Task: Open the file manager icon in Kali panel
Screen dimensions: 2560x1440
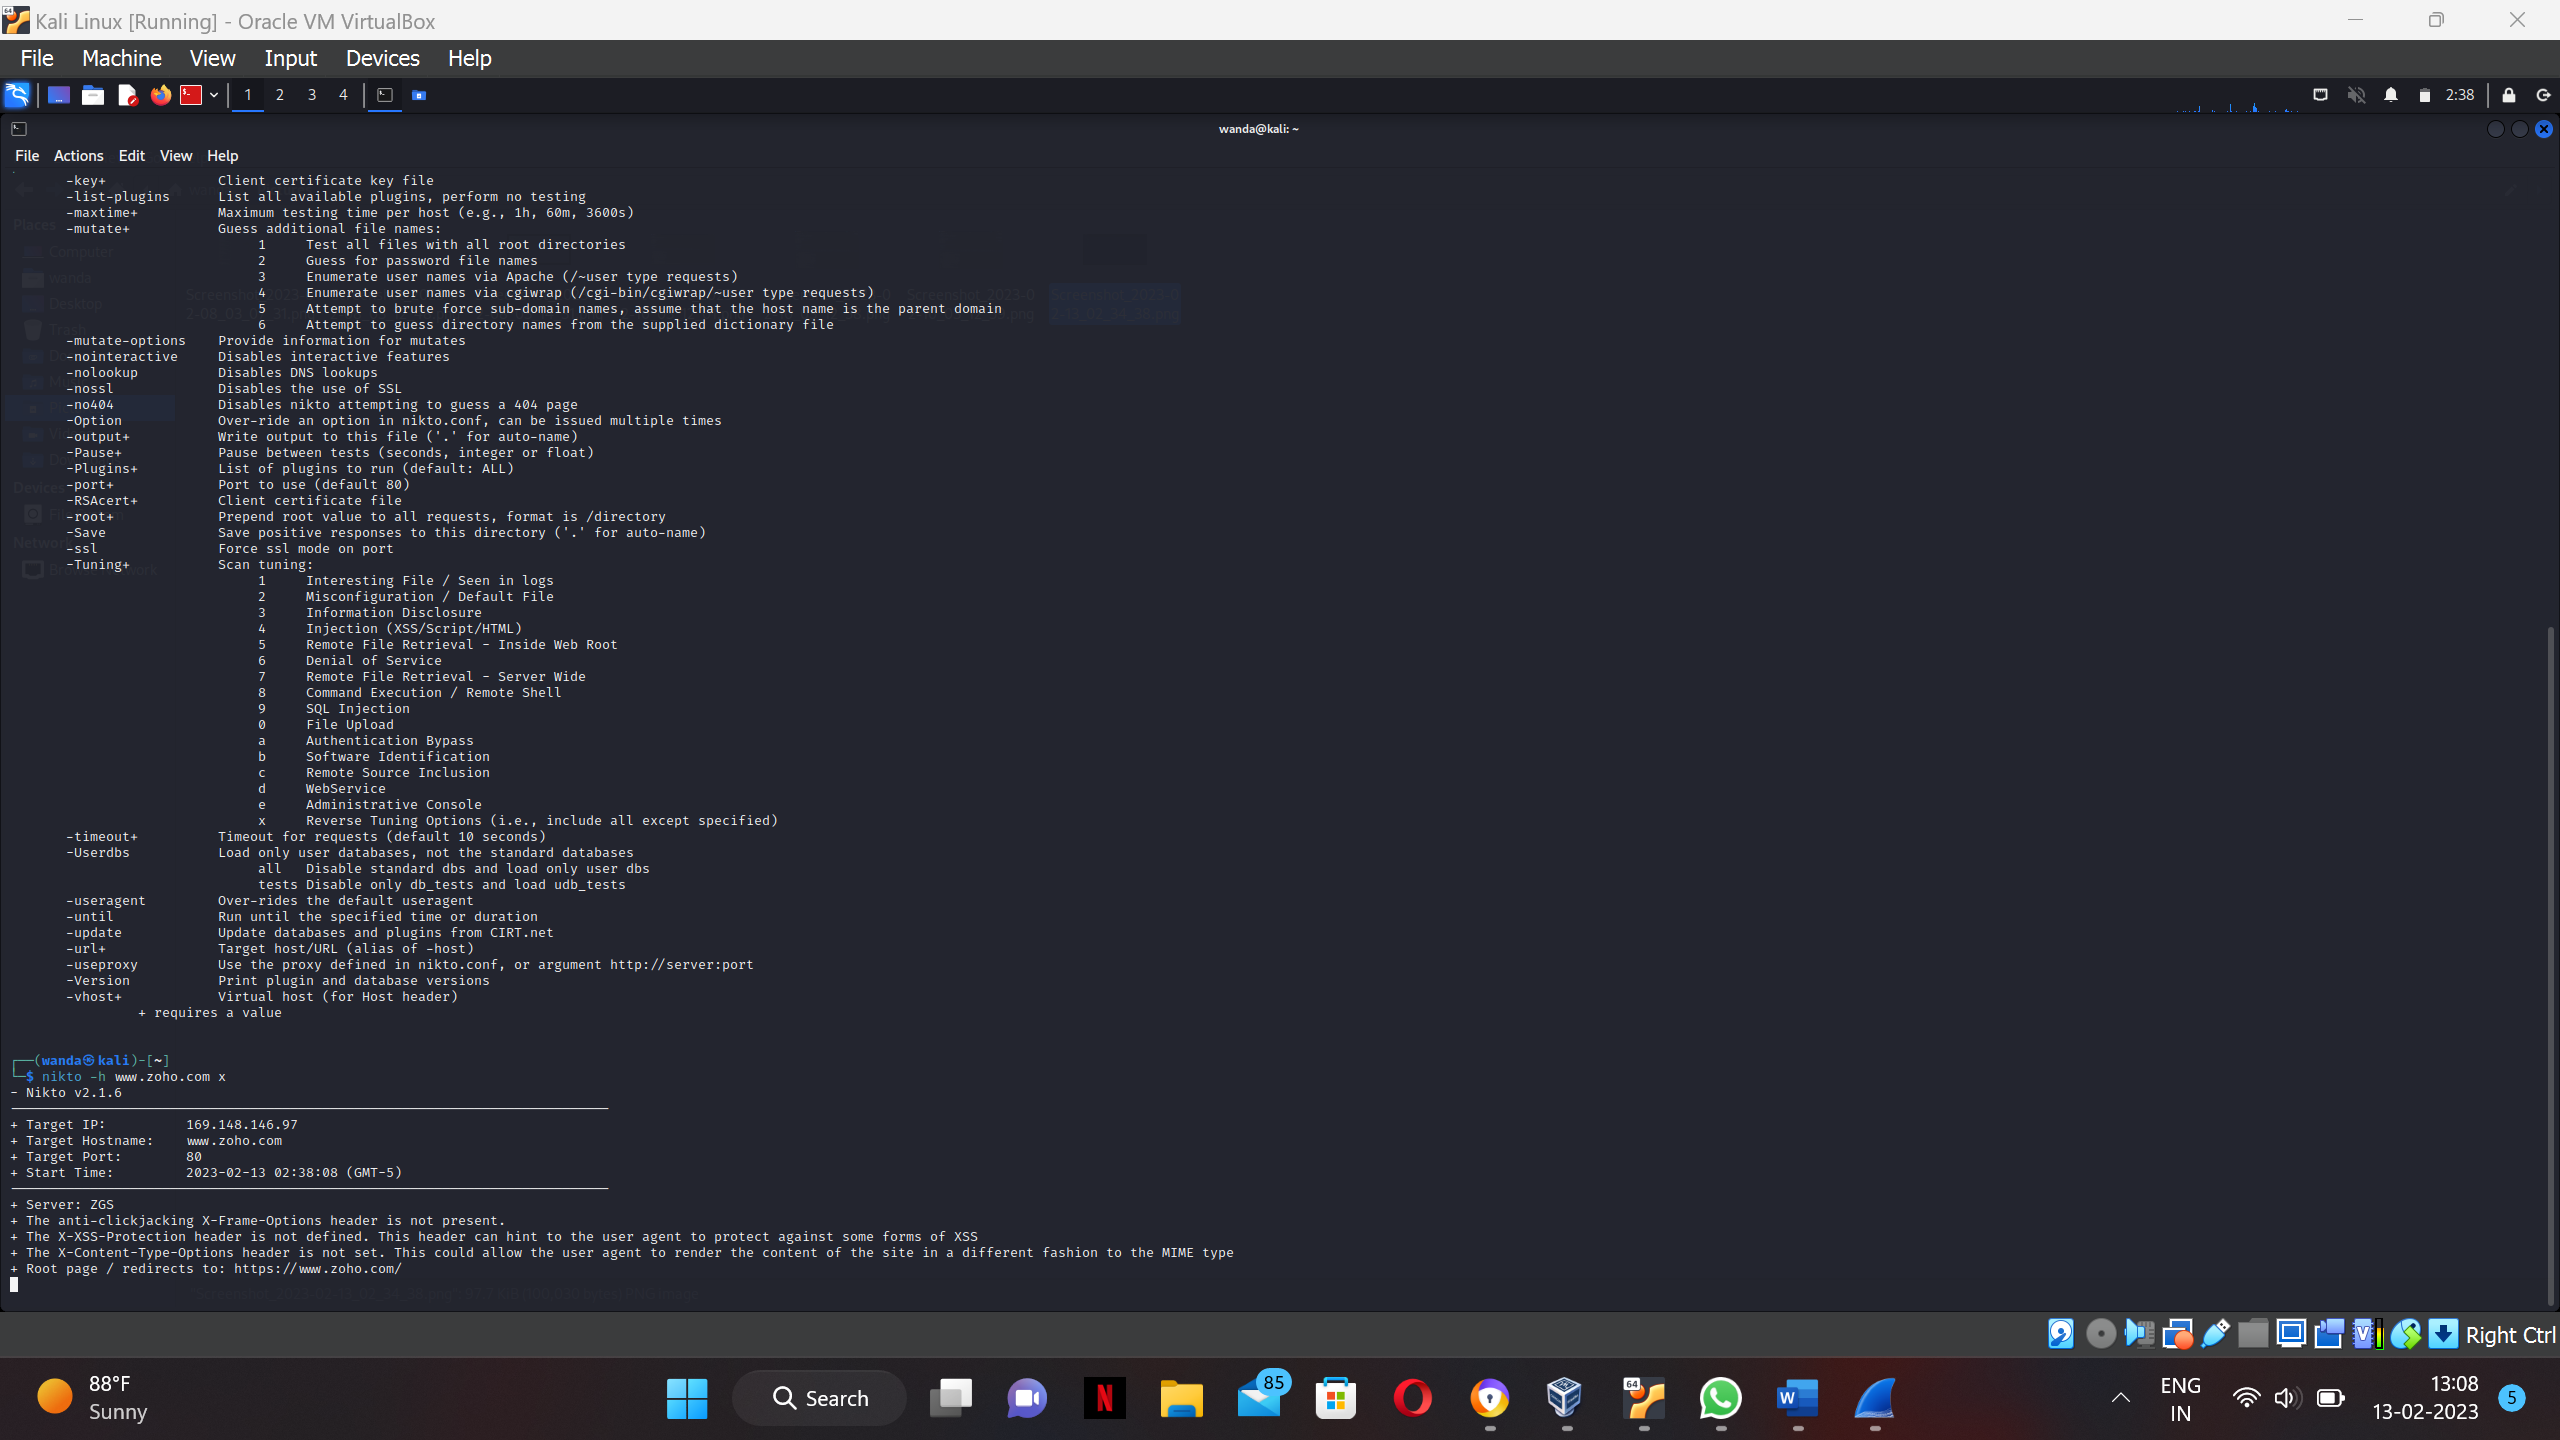Action: point(93,95)
